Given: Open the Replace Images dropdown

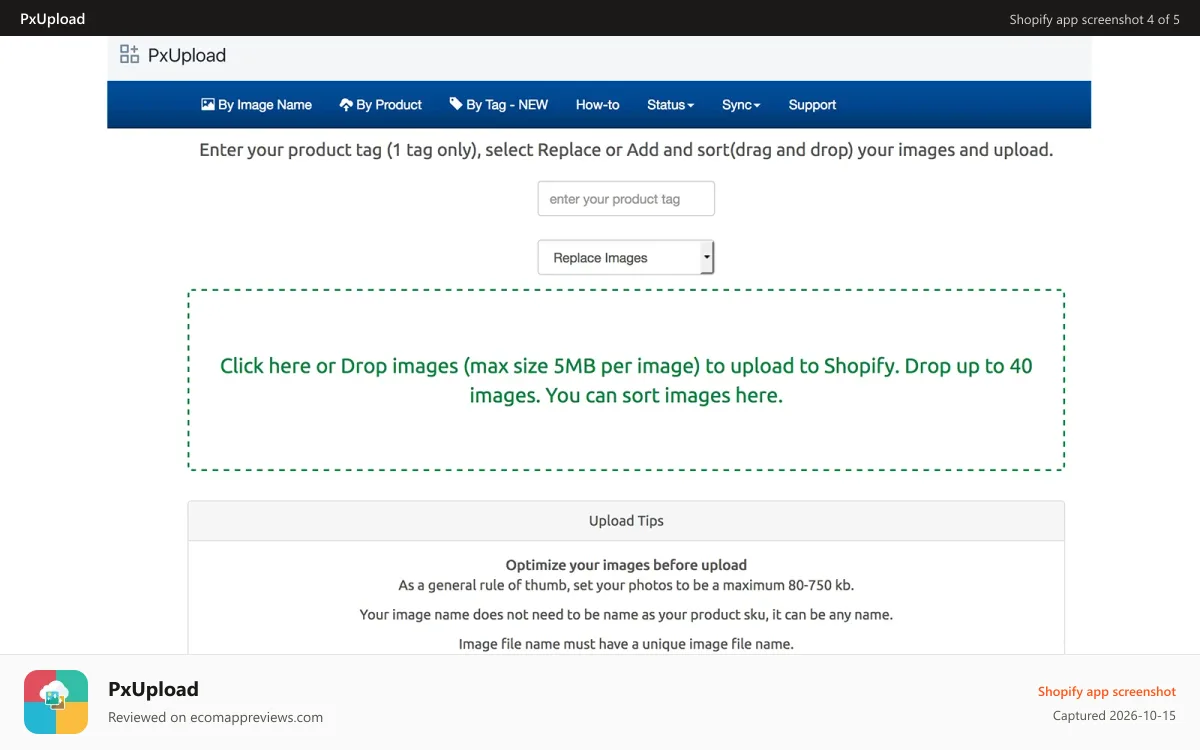Looking at the screenshot, I should click(x=626, y=257).
